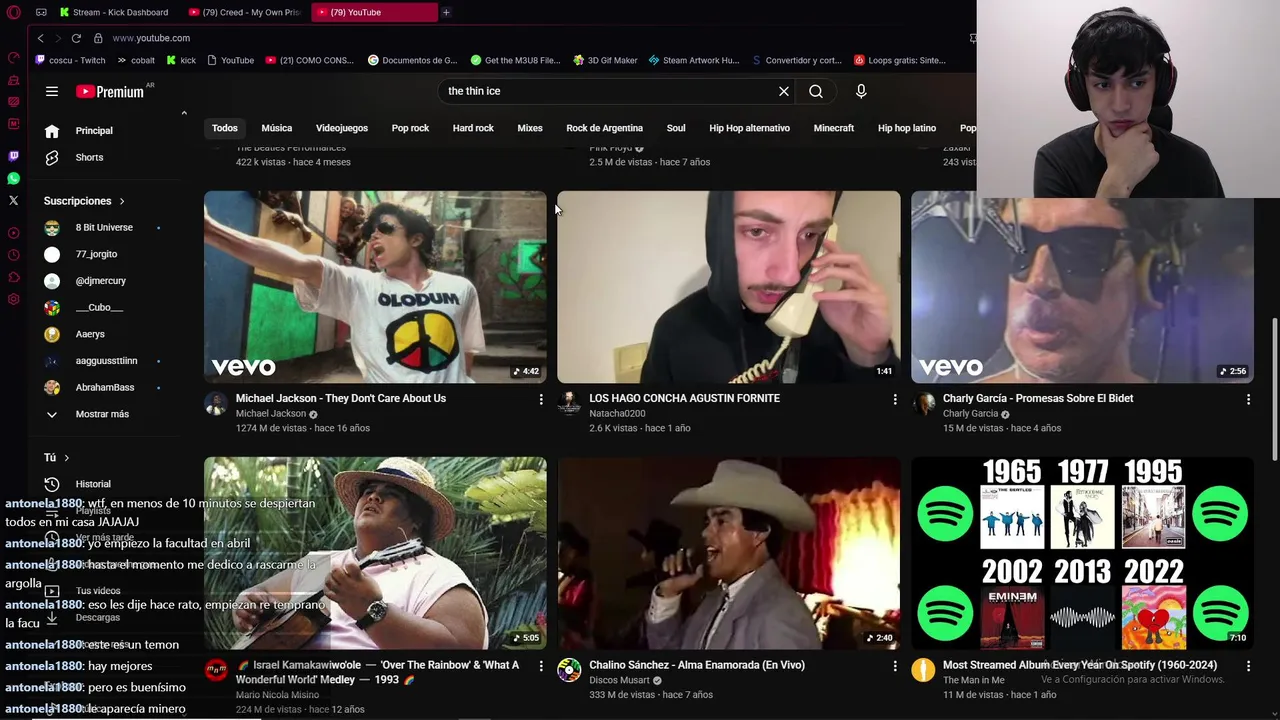Open the player icon in Opera sidebar
This screenshot has width=1280, height=720.
[13, 233]
